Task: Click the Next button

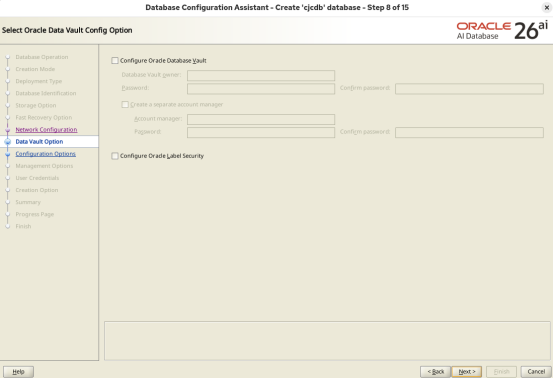Action: [467, 372]
